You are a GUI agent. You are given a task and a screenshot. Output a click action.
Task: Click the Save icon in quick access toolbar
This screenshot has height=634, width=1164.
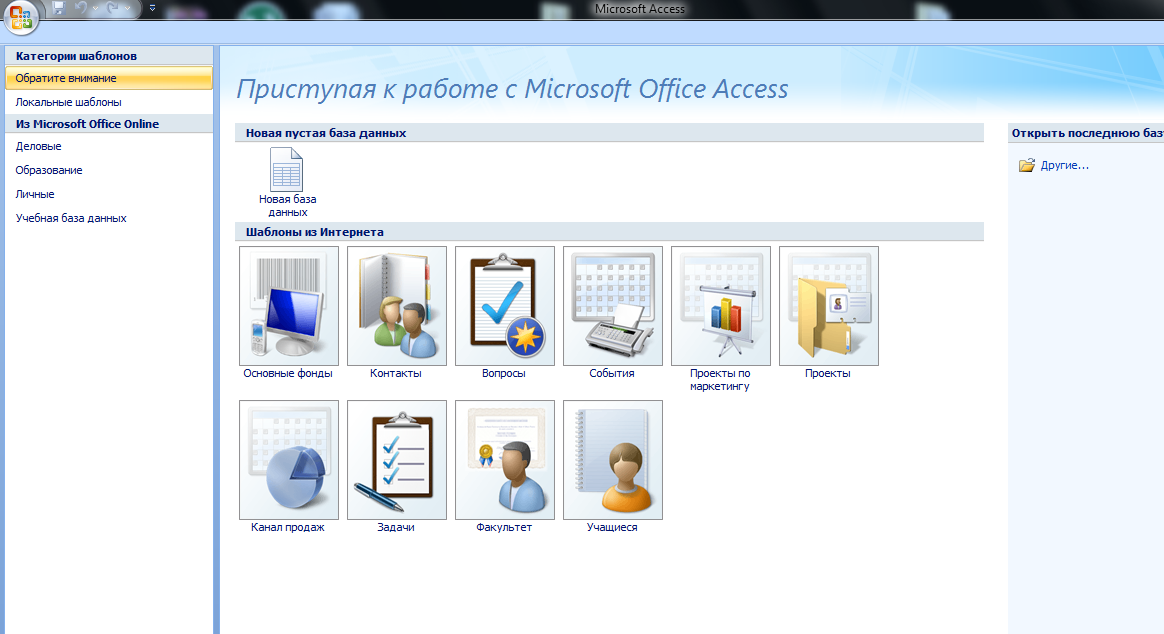59,8
